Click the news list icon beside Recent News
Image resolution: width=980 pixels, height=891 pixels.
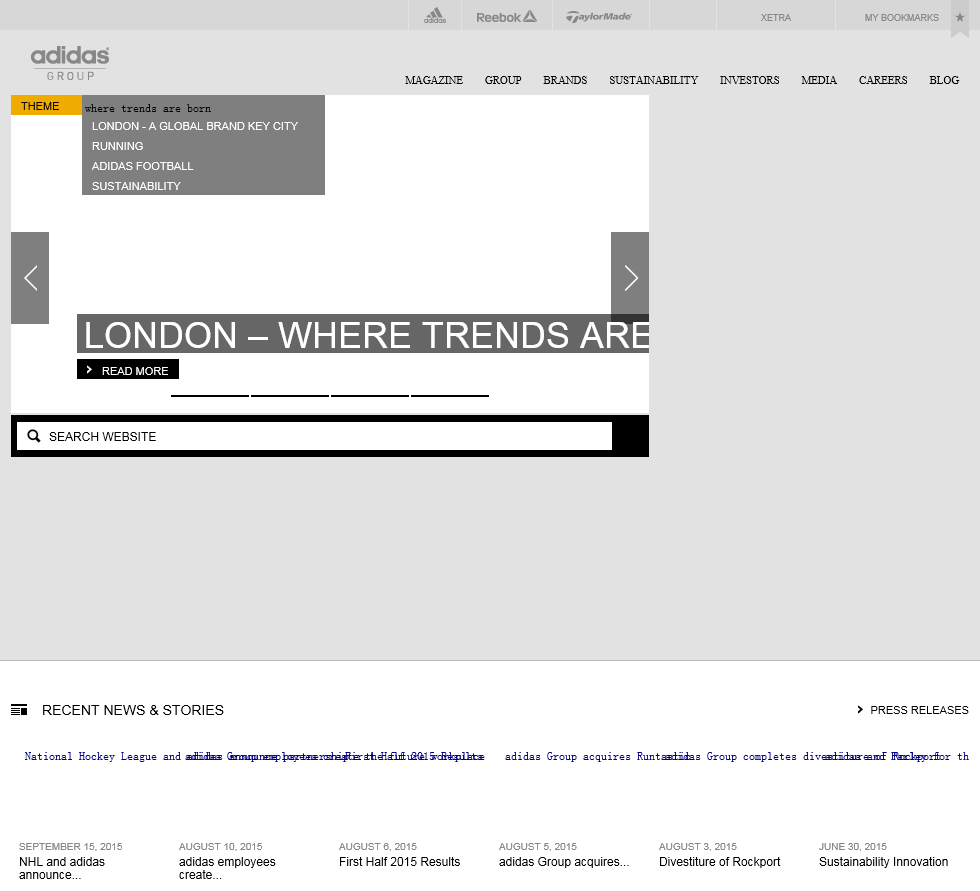(19, 710)
